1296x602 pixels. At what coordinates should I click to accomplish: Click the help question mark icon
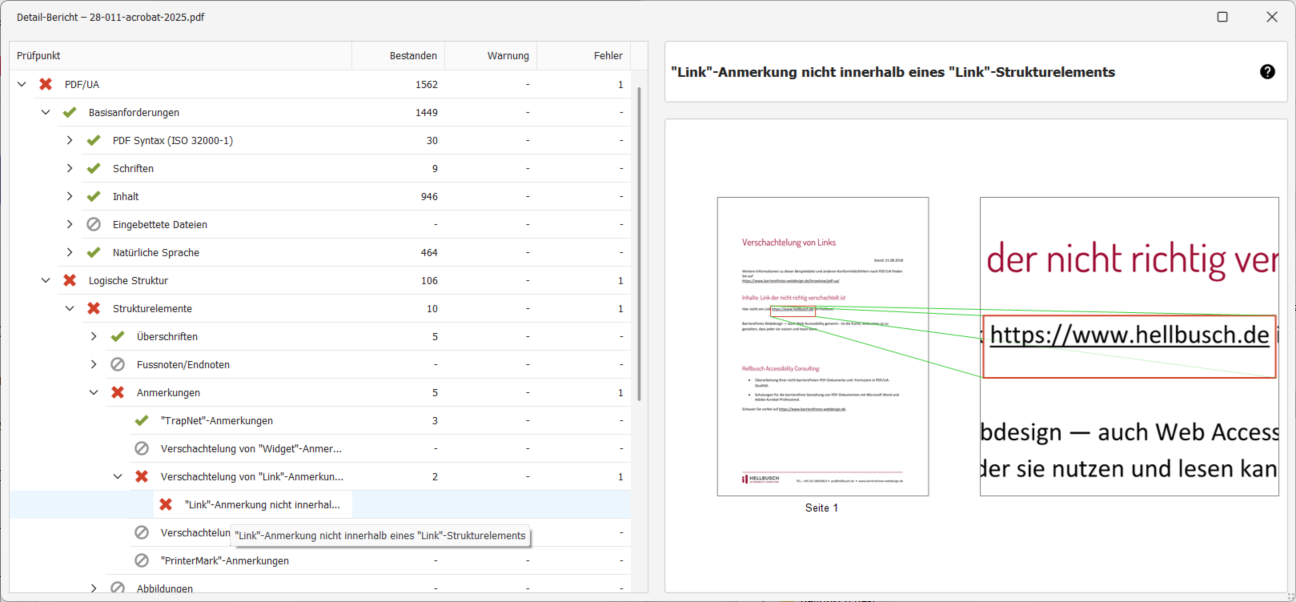tap(1267, 72)
